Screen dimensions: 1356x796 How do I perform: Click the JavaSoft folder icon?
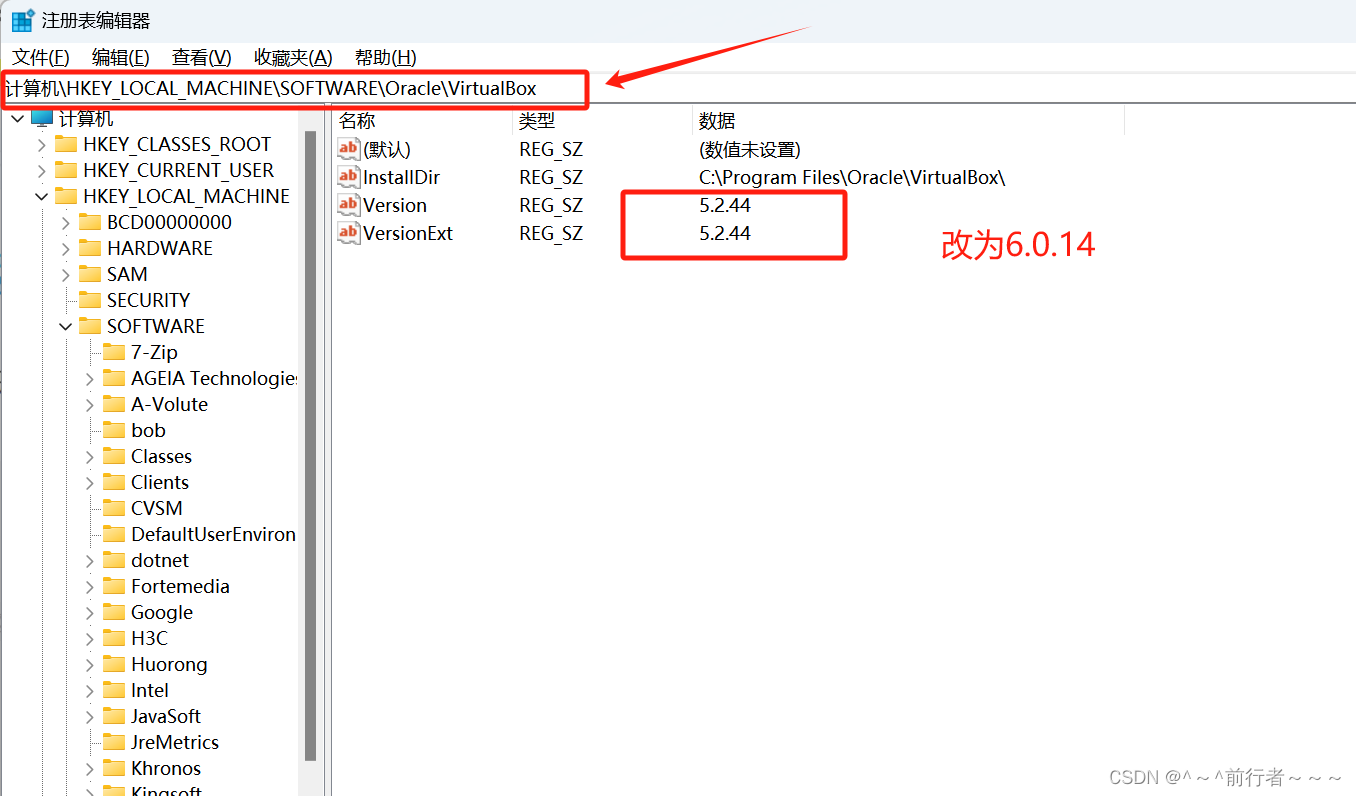pyautogui.click(x=114, y=716)
